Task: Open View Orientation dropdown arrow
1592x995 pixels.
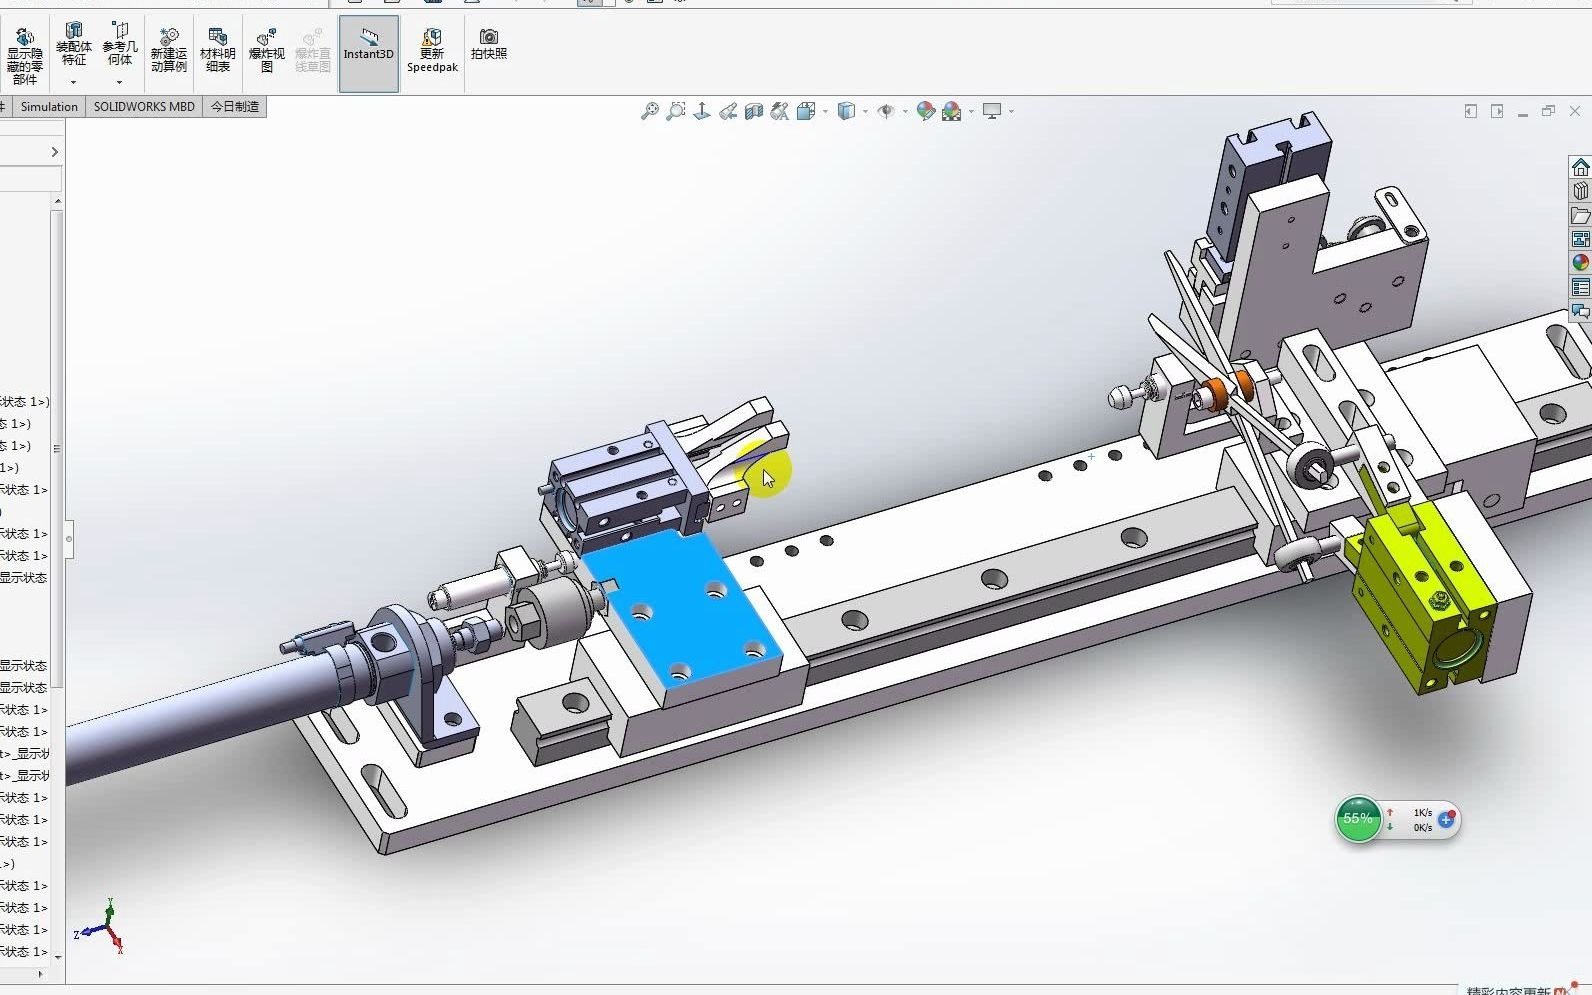Action: [x=825, y=111]
